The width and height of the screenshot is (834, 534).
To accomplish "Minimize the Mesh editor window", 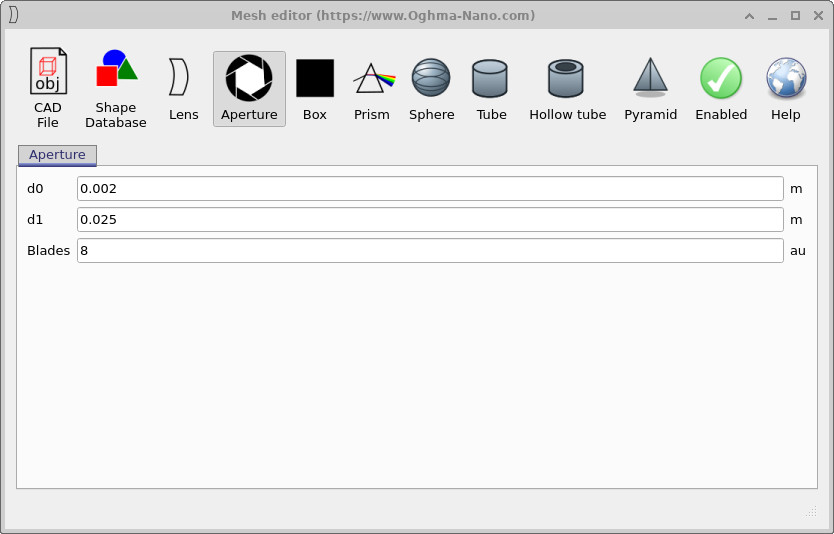I will click(773, 15).
